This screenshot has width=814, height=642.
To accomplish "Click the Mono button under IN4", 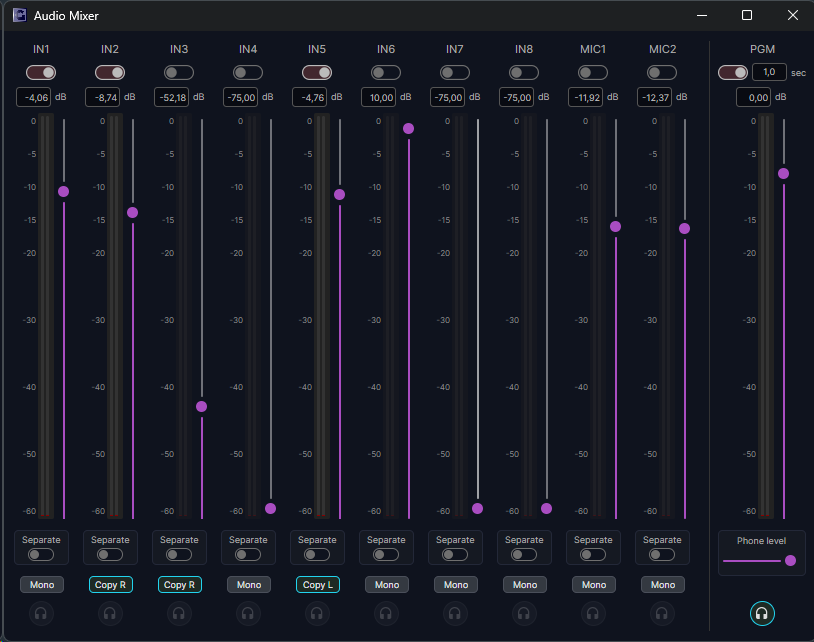I will click(x=249, y=585).
